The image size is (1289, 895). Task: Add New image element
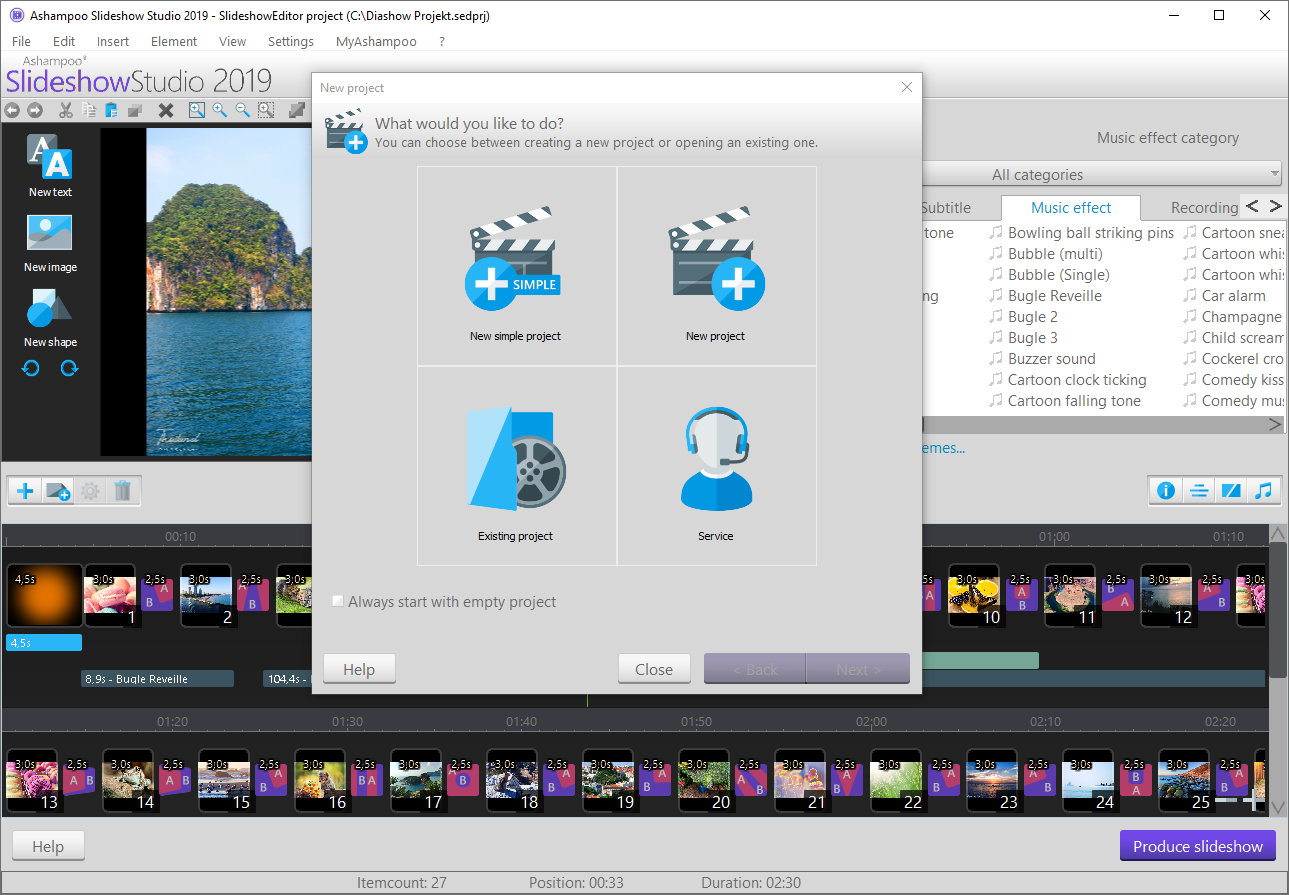point(50,241)
